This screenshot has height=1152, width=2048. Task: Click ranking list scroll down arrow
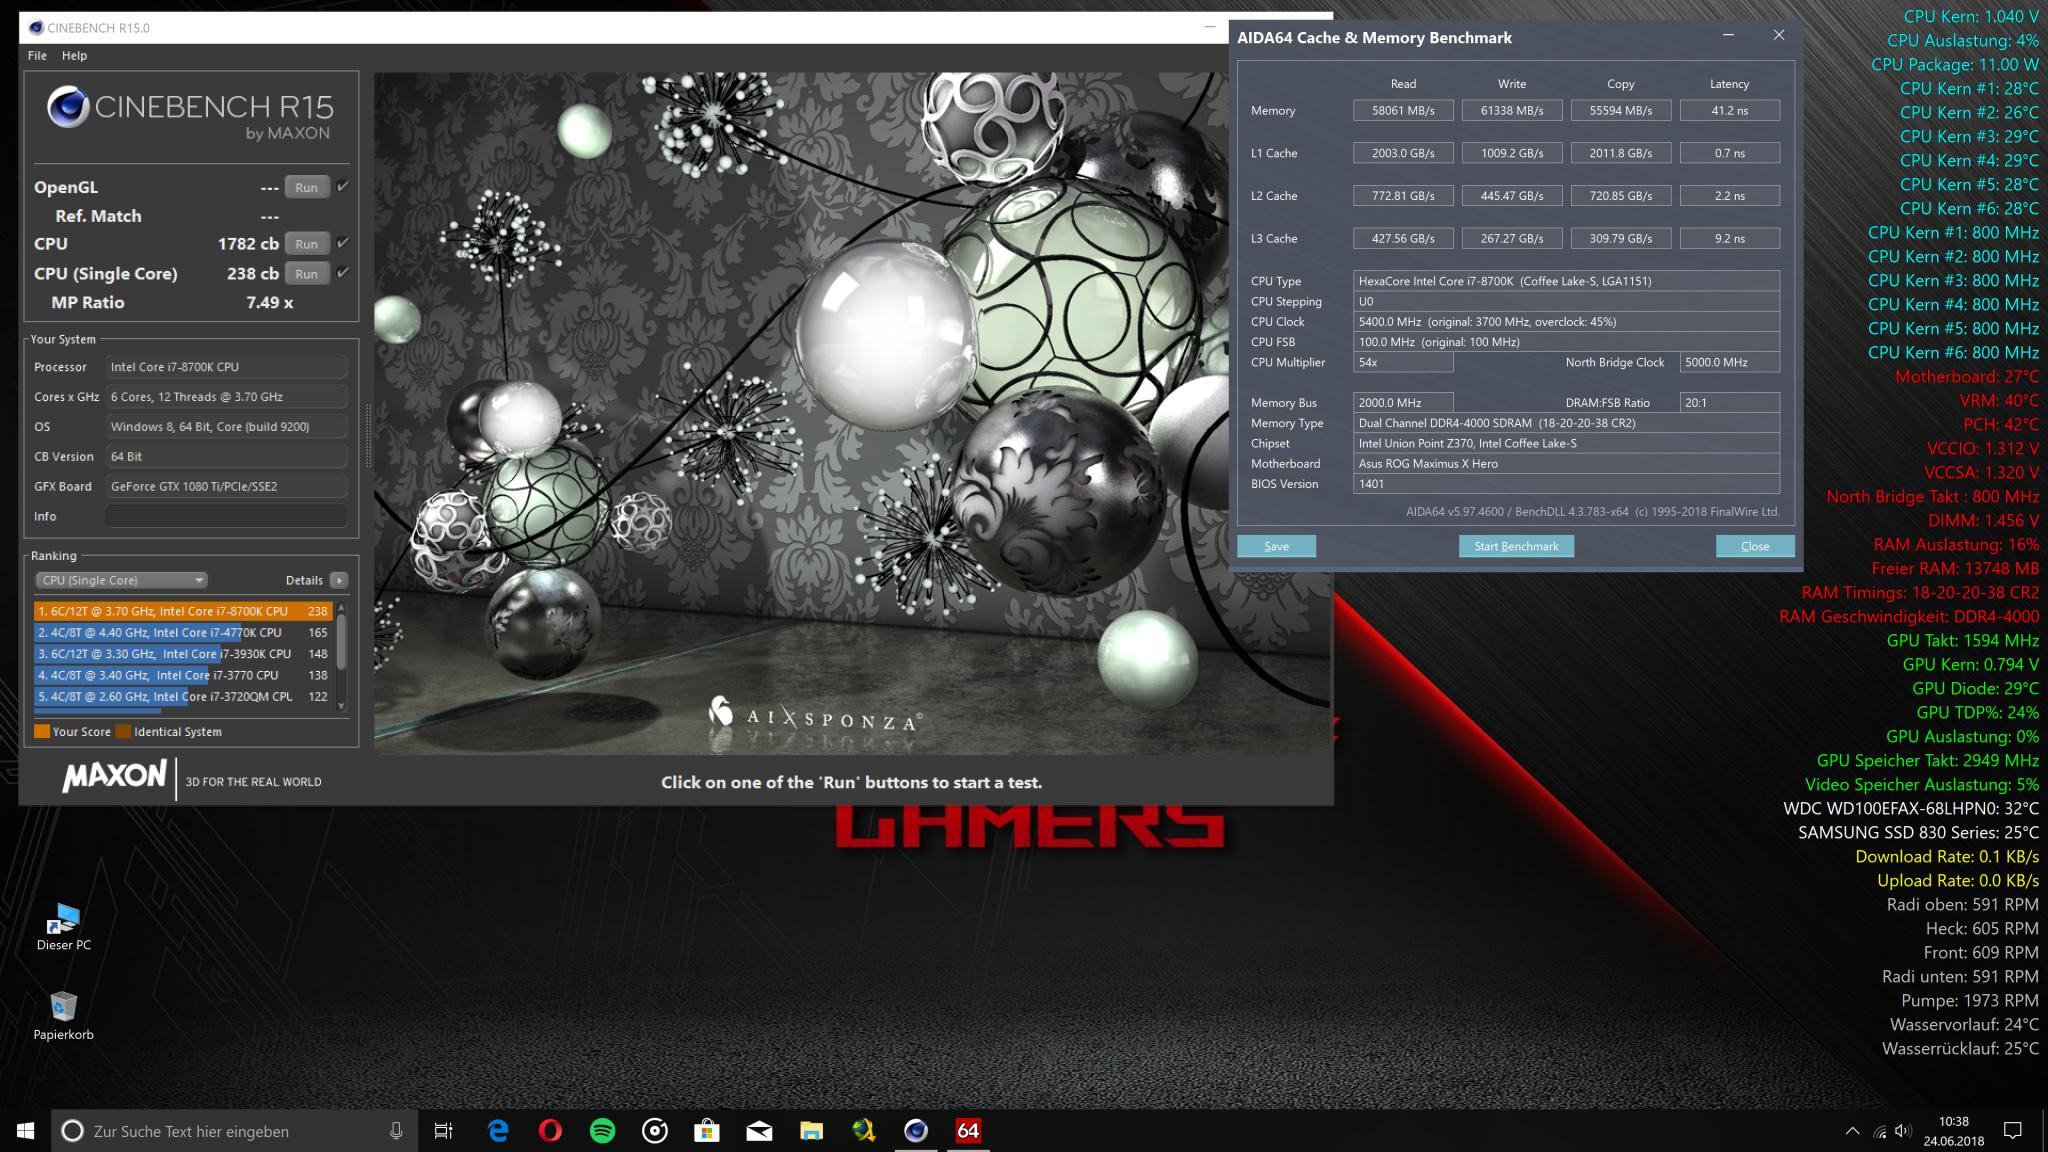(342, 706)
